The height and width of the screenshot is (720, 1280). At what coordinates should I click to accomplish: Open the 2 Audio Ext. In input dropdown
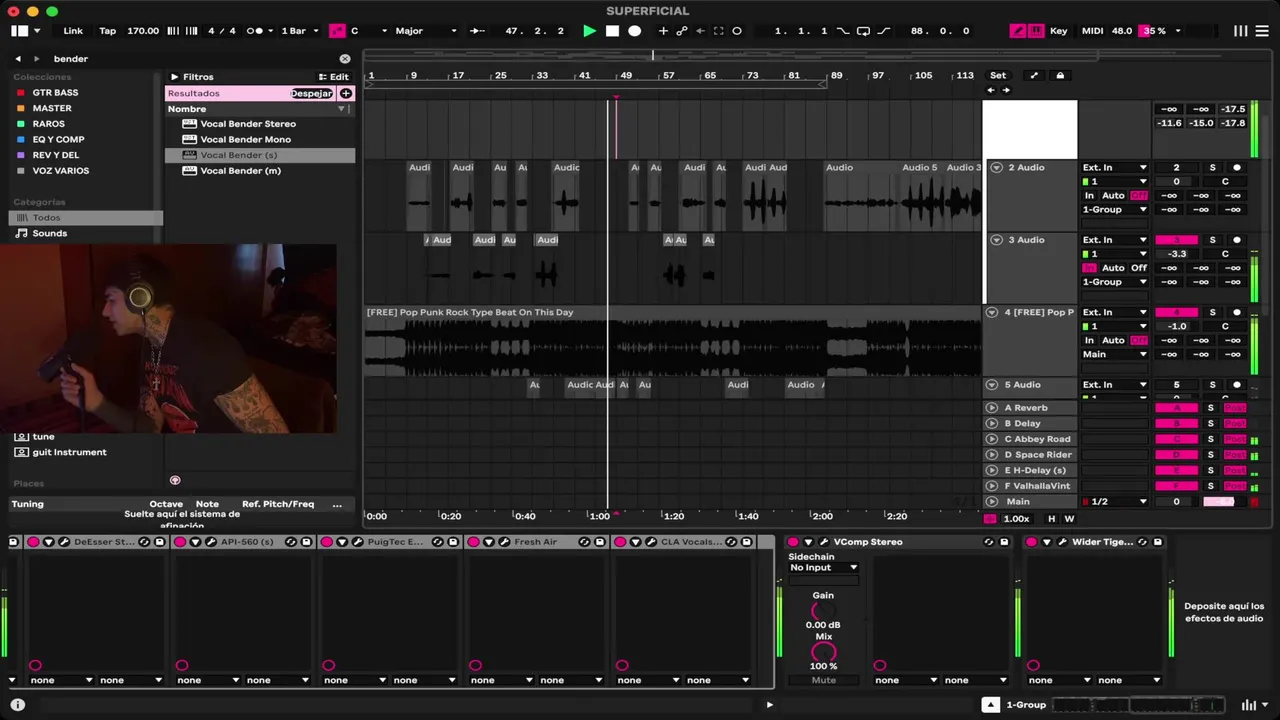point(1114,168)
